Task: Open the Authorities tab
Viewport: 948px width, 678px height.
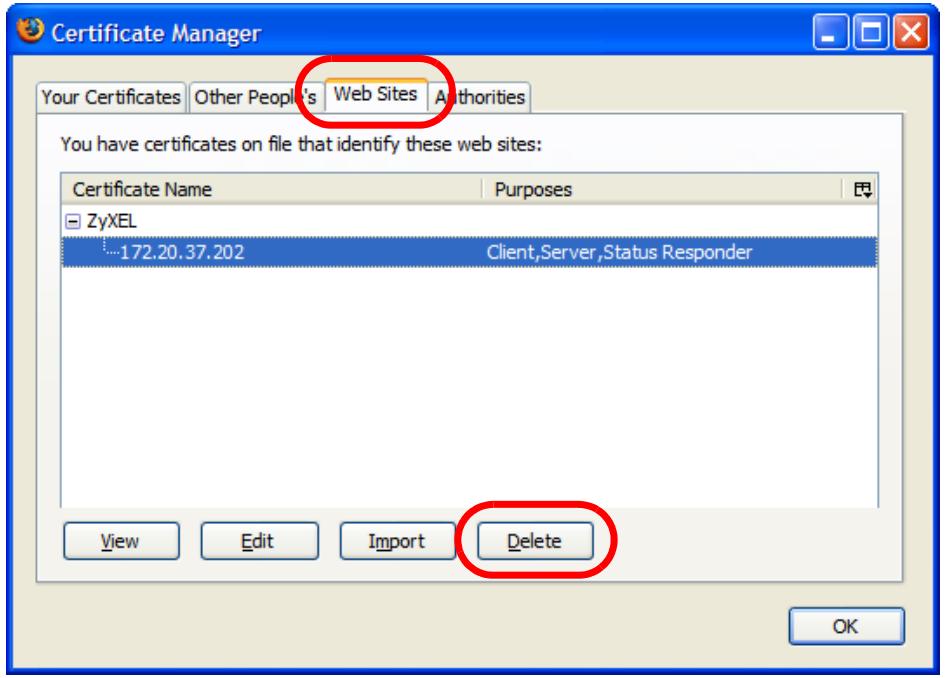Action: tap(480, 97)
